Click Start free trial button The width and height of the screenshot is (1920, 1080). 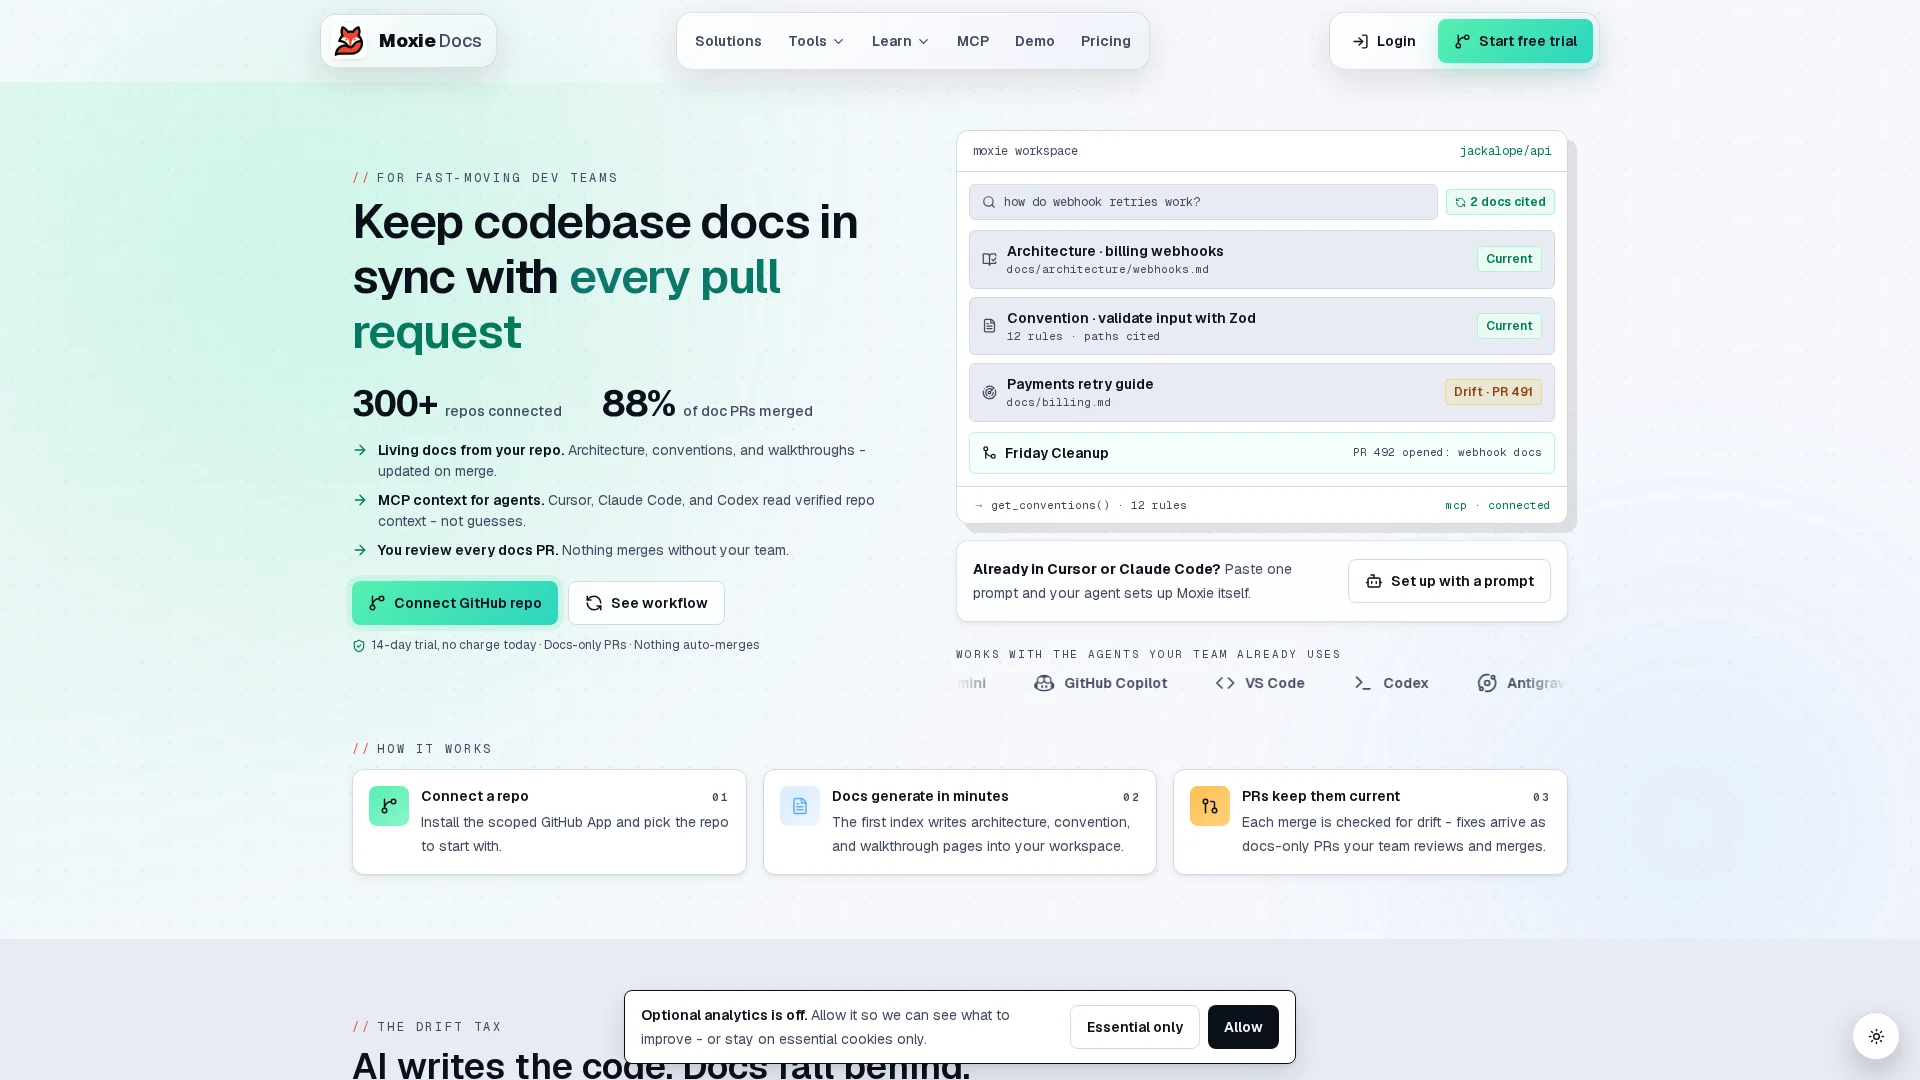1515,41
